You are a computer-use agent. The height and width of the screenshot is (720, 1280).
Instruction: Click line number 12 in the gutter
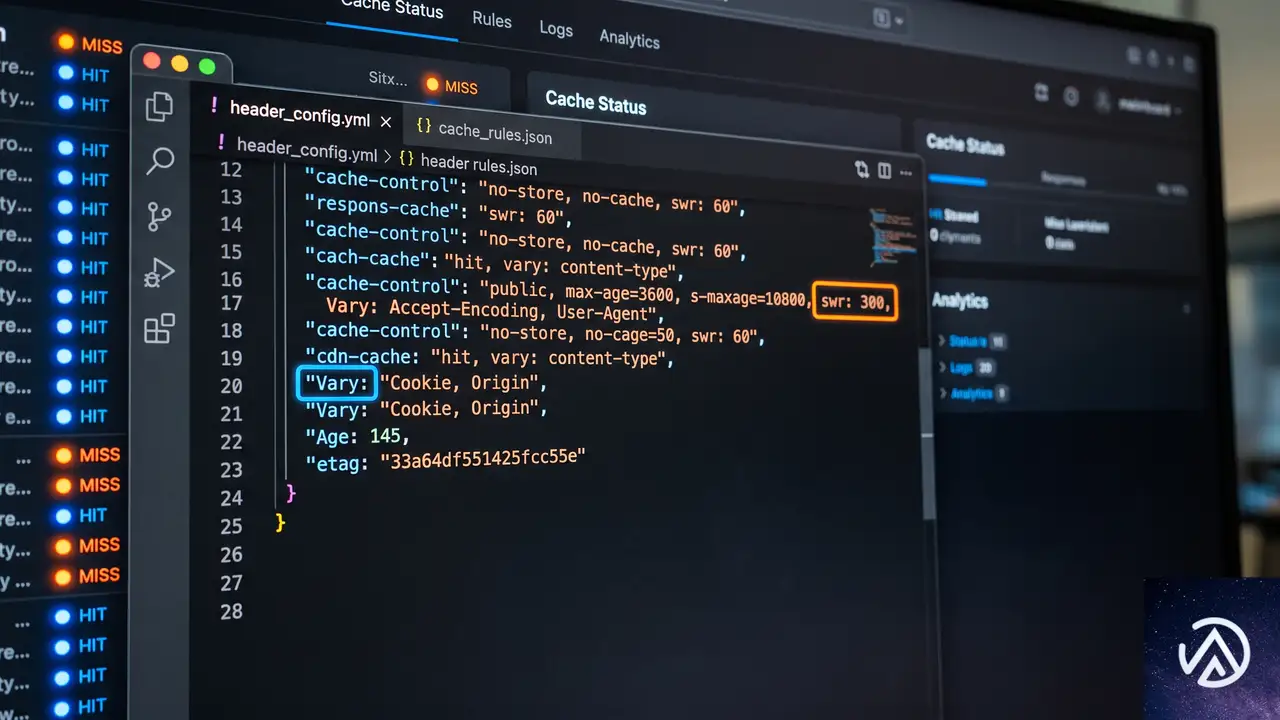(x=230, y=169)
